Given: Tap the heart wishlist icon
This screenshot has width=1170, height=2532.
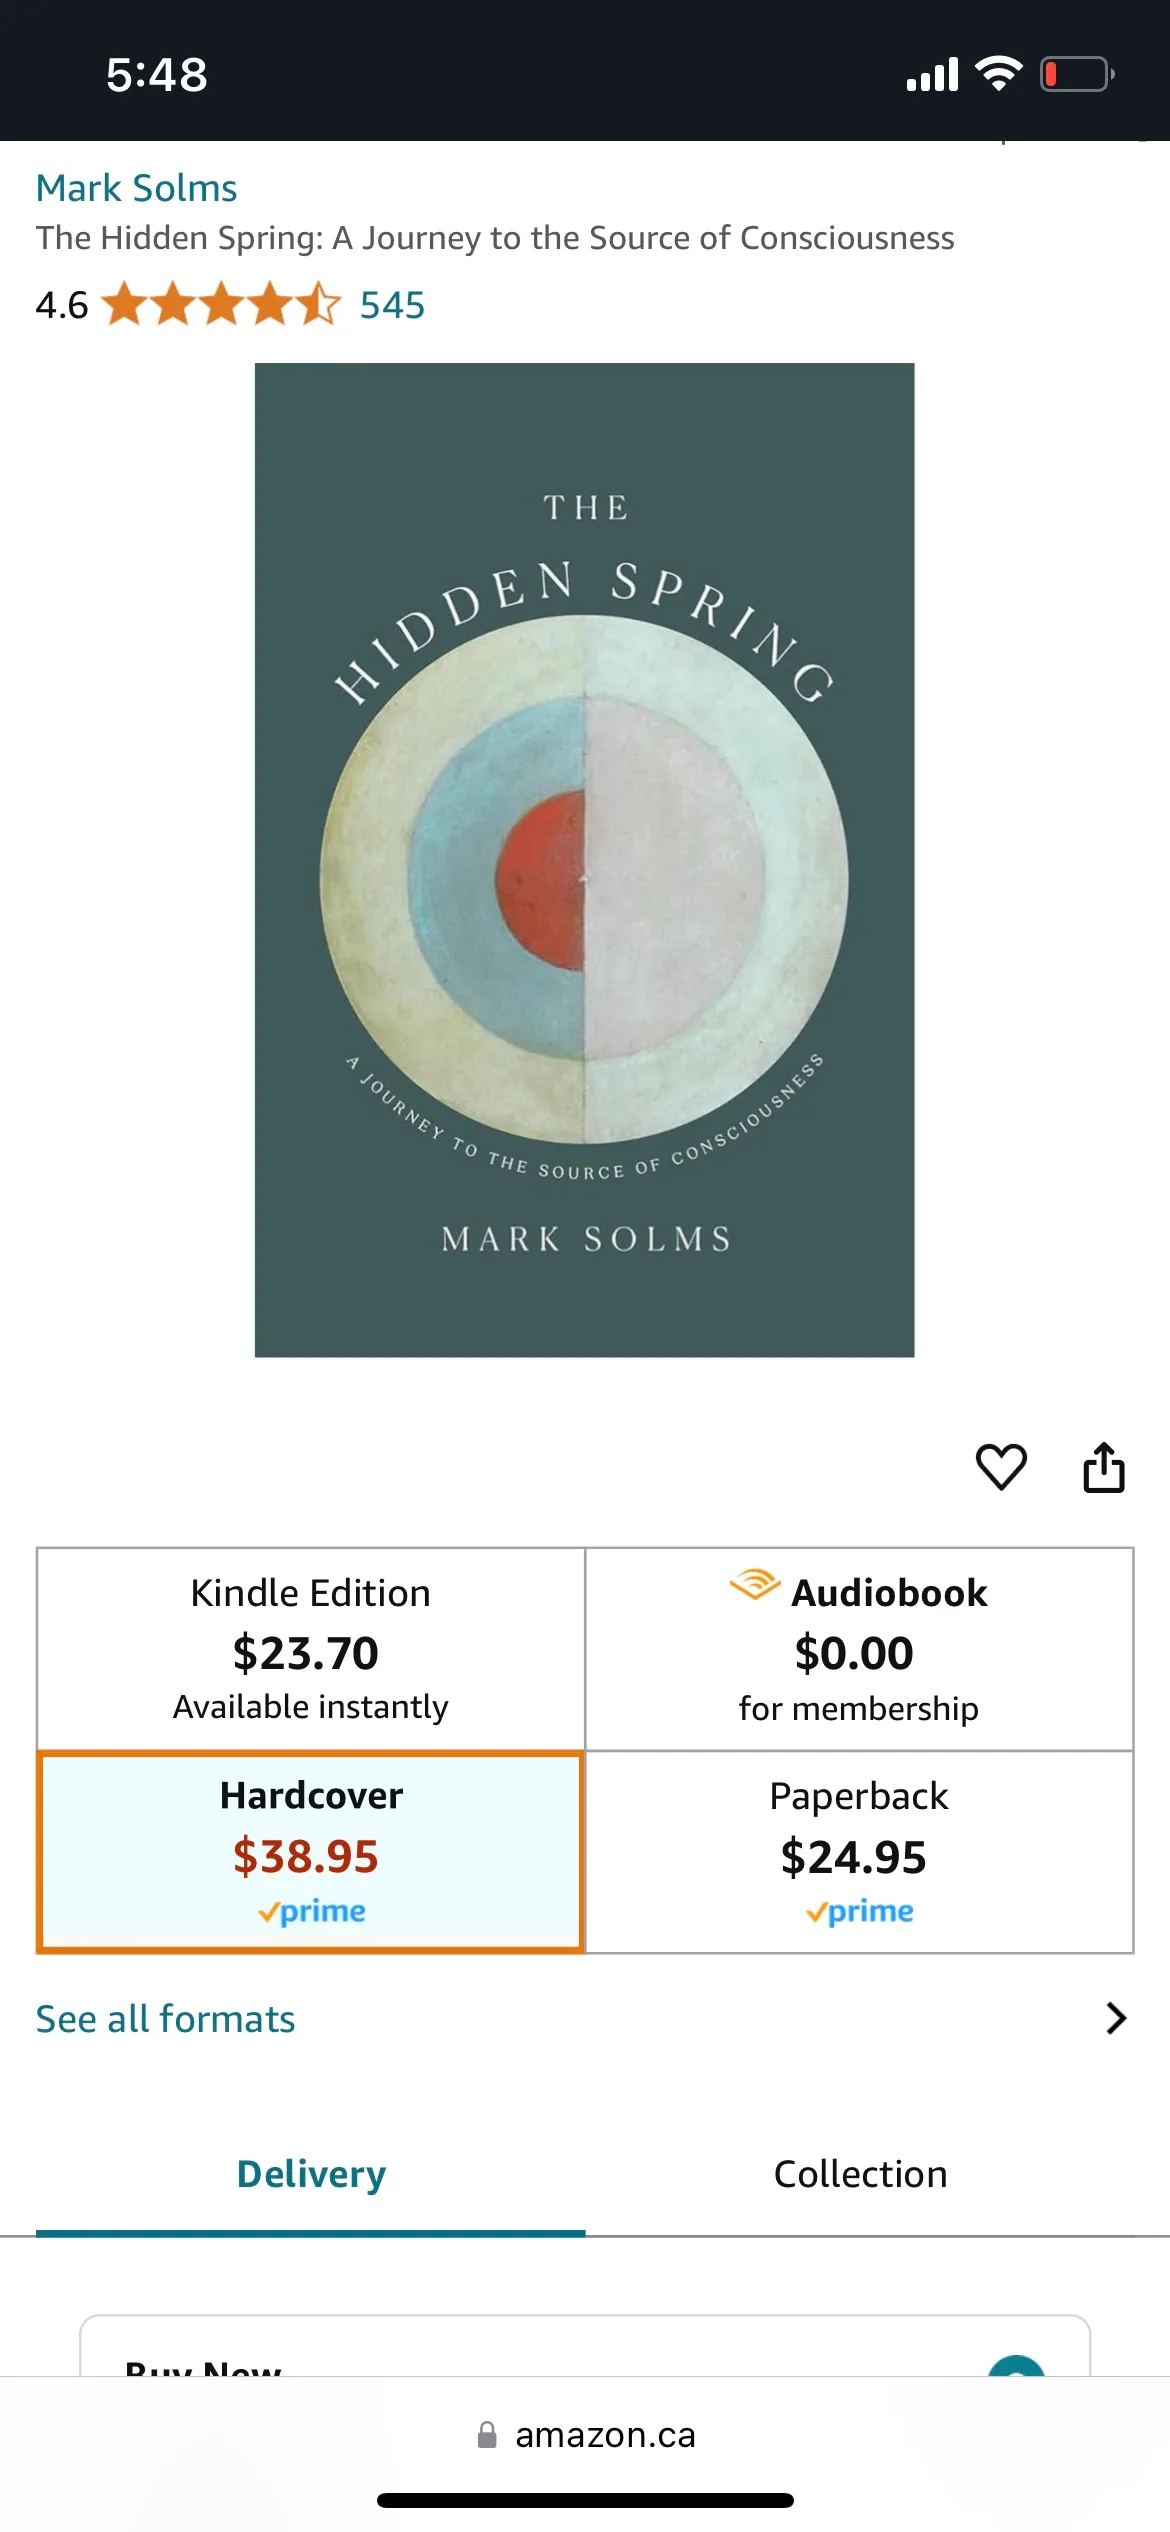Looking at the screenshot, I should click(x=1001, y=1467).
